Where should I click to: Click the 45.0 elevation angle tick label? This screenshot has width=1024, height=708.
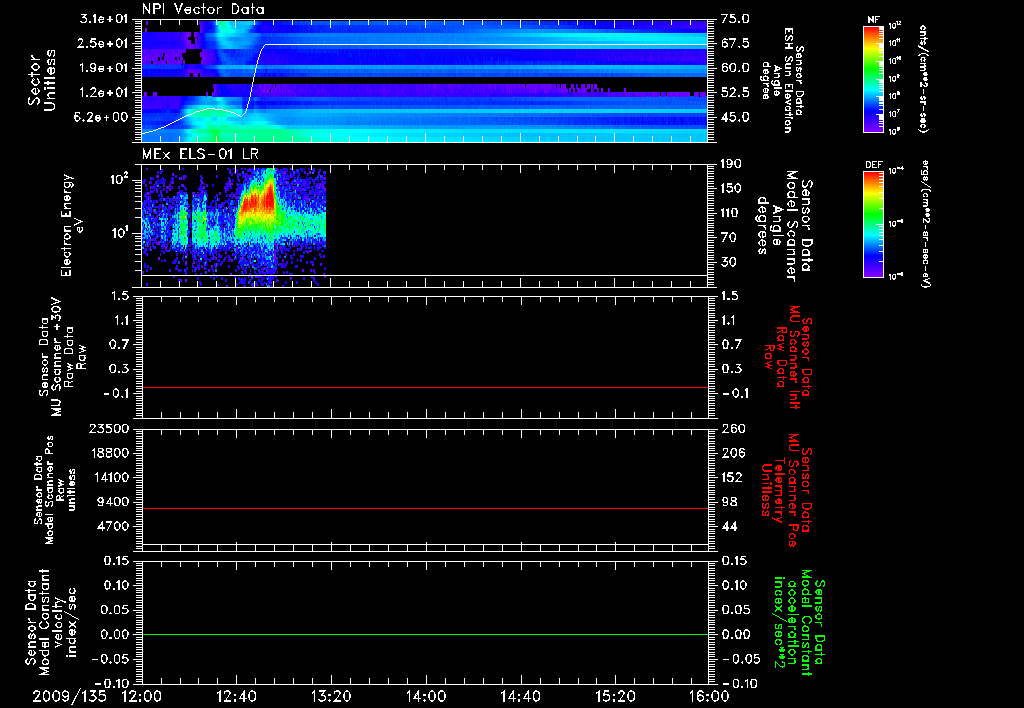click(735, 117)
